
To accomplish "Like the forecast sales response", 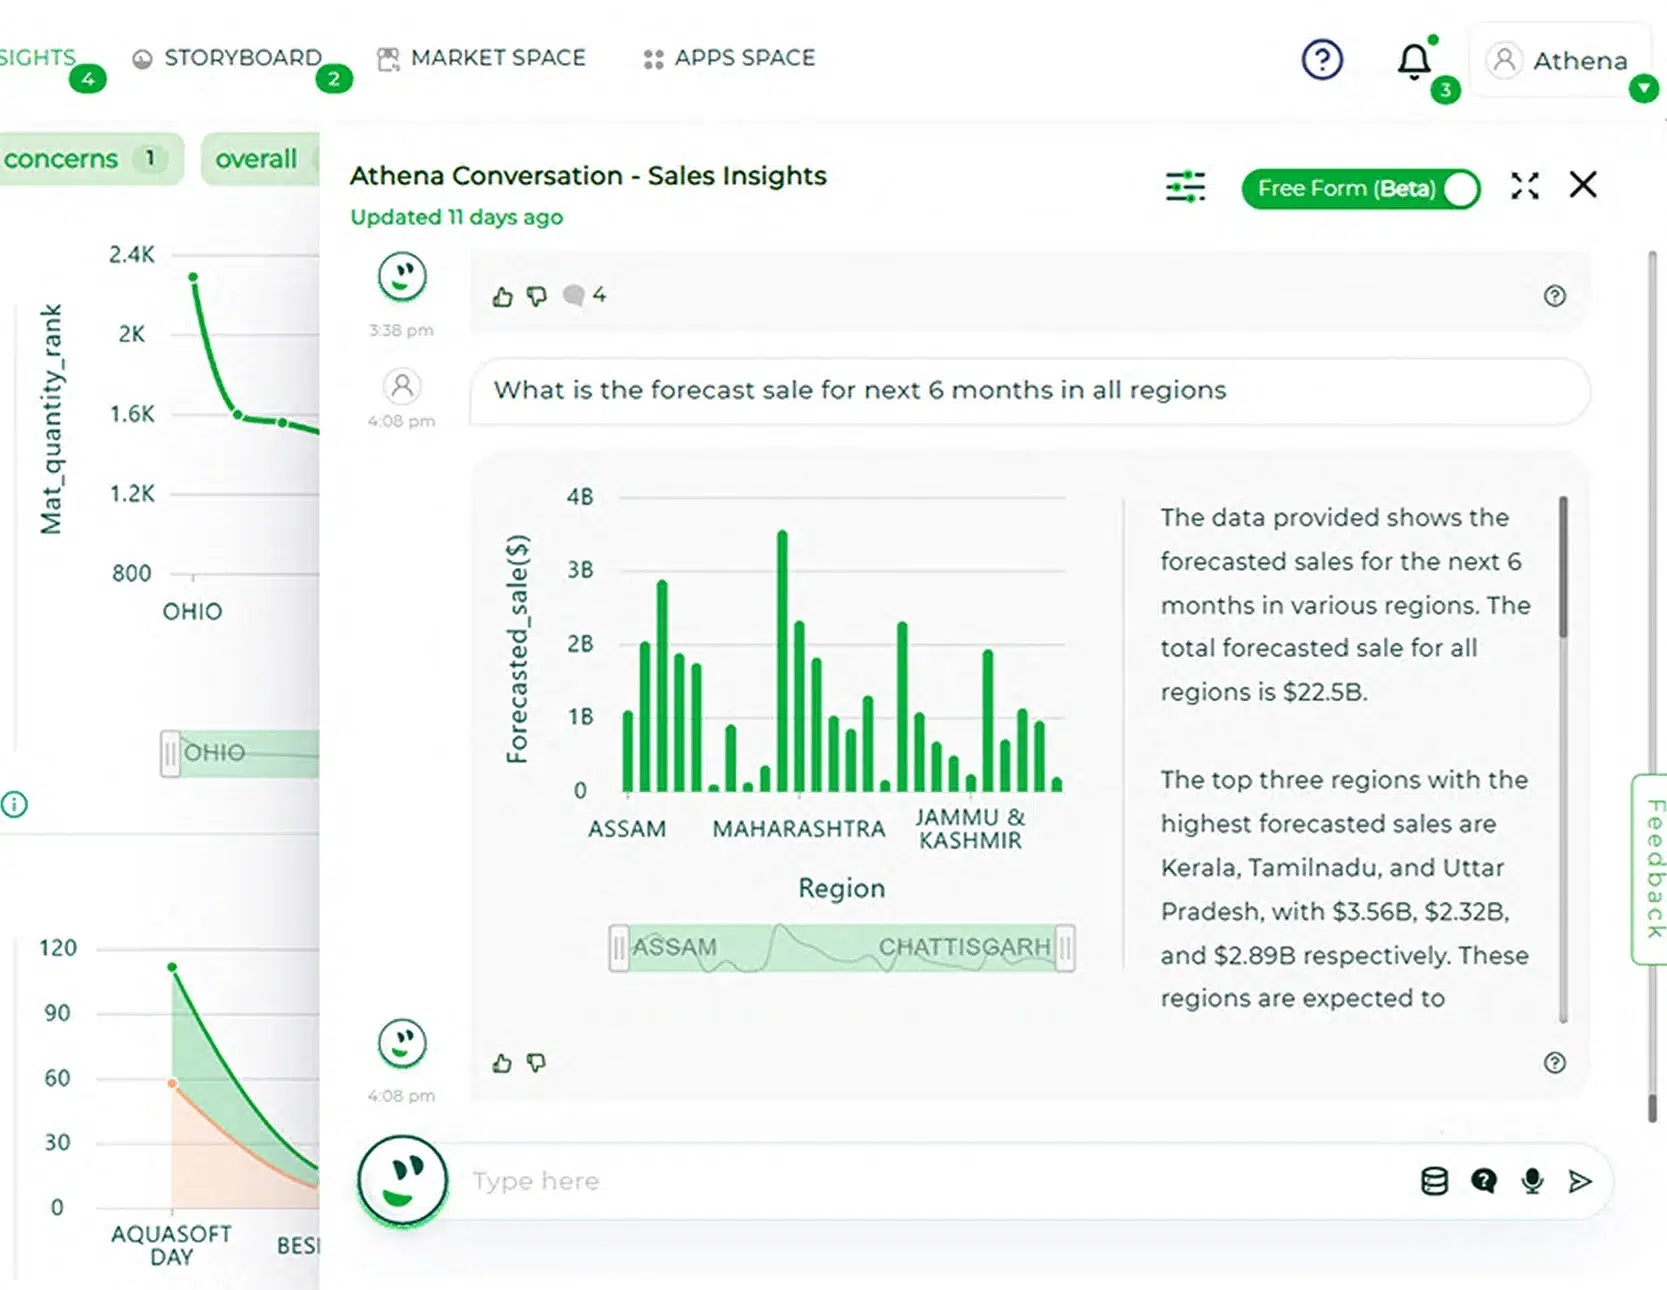I will click(502, 1063).
